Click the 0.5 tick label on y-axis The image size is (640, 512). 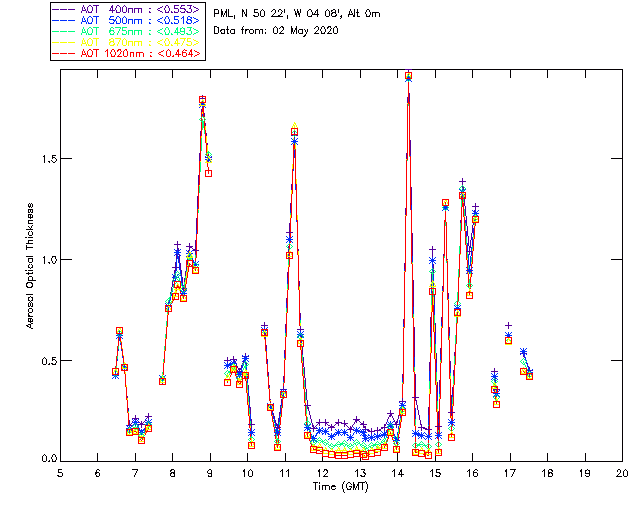[x=46, y=360]
